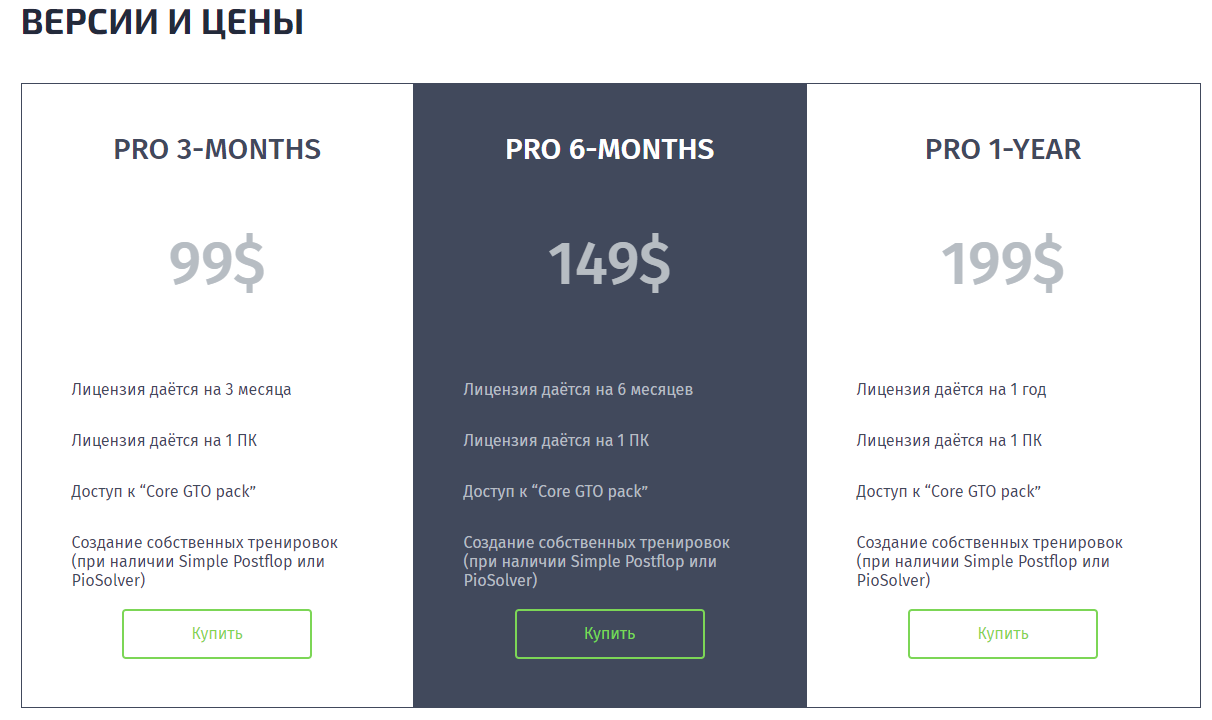Click 'Создание собственных тренировок' in 6-months card
This screenshot has width=1212, height=720.
pos(596,543)
